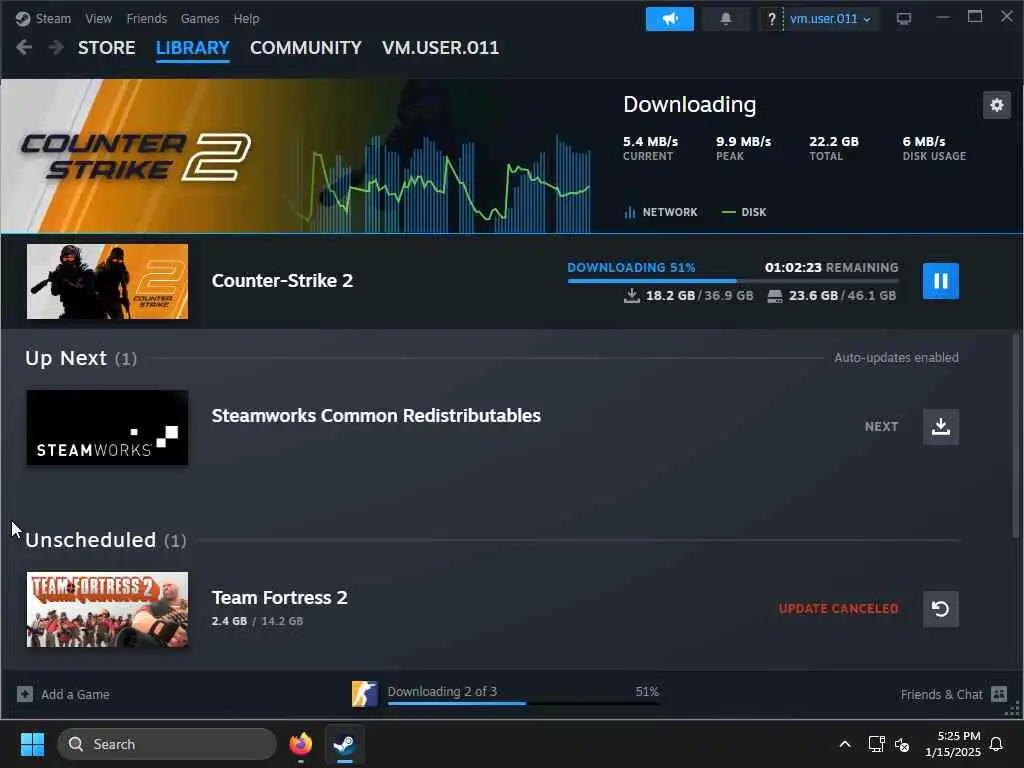Click the Counter-Strike 2 download progress bar
This screenshot has width=1024, height=768.
tap(733, 281)
